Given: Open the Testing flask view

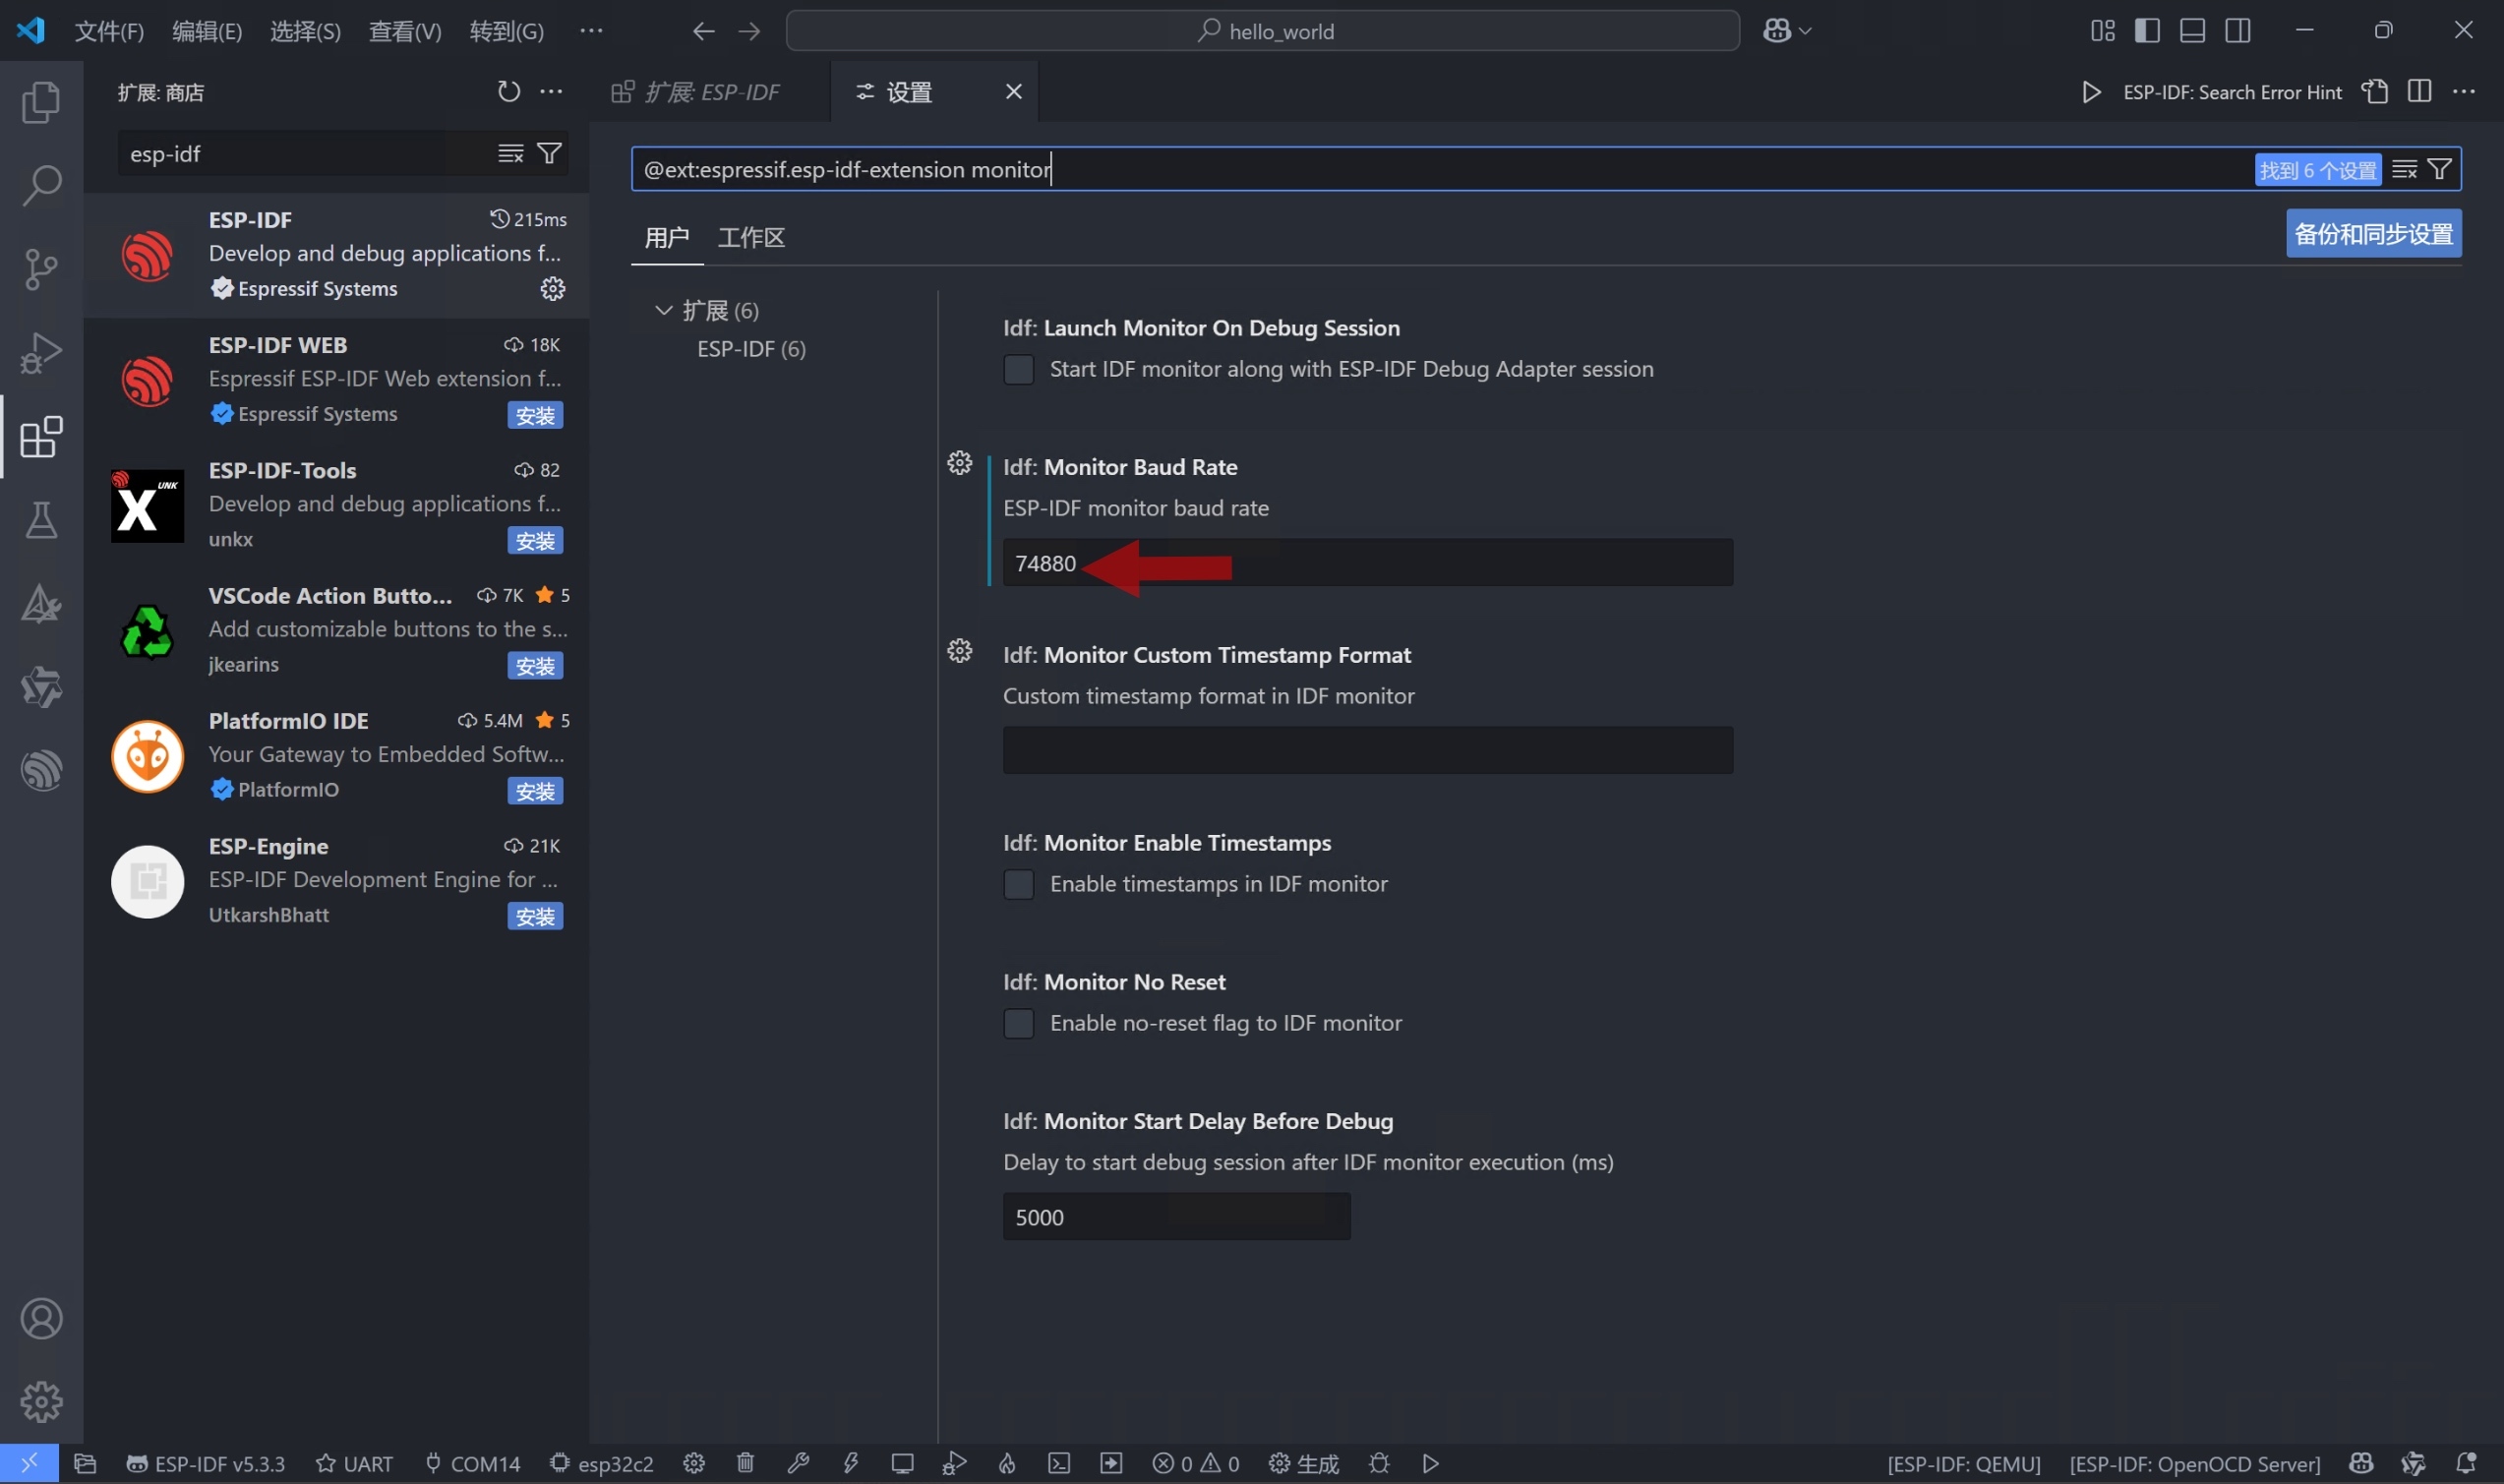Looking at the screenshot, I should 41,520.
